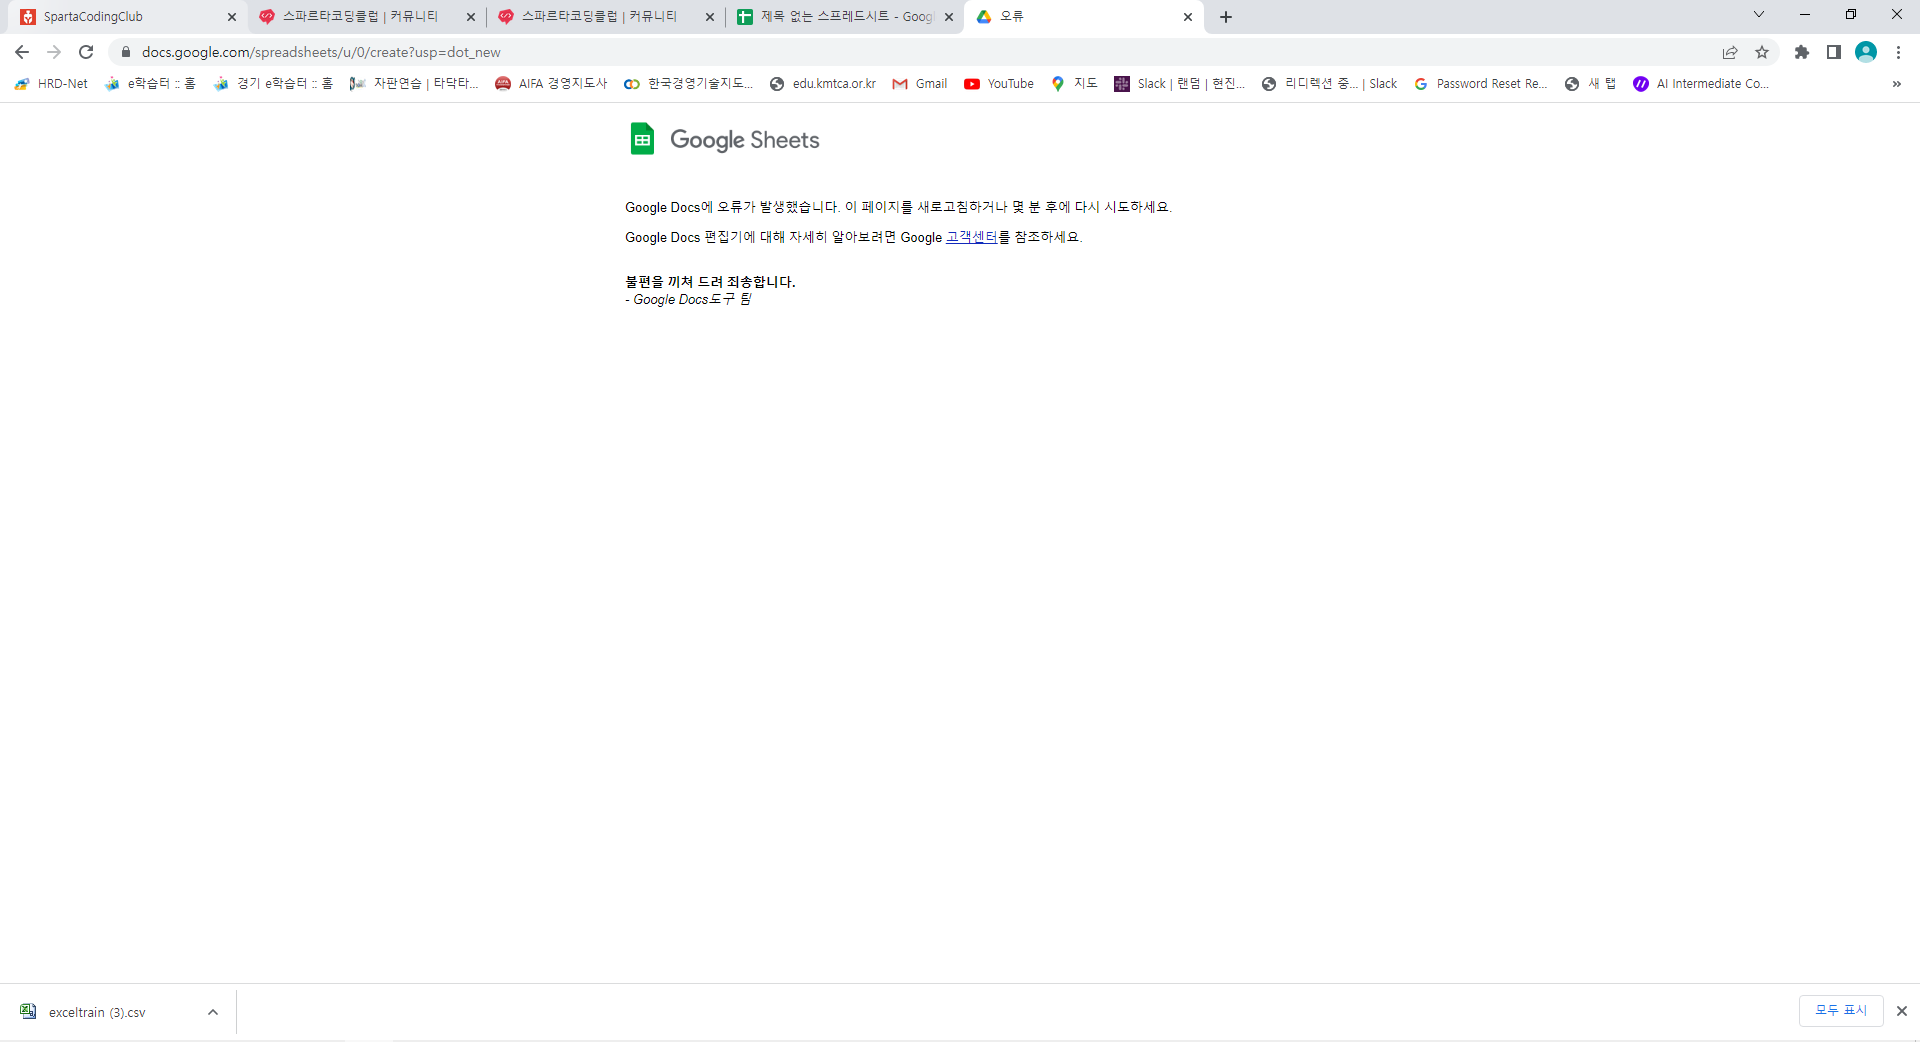Click the Google Sheets logo
The width and height of the screenshot is (1920, 1042).
coord(724,139)
